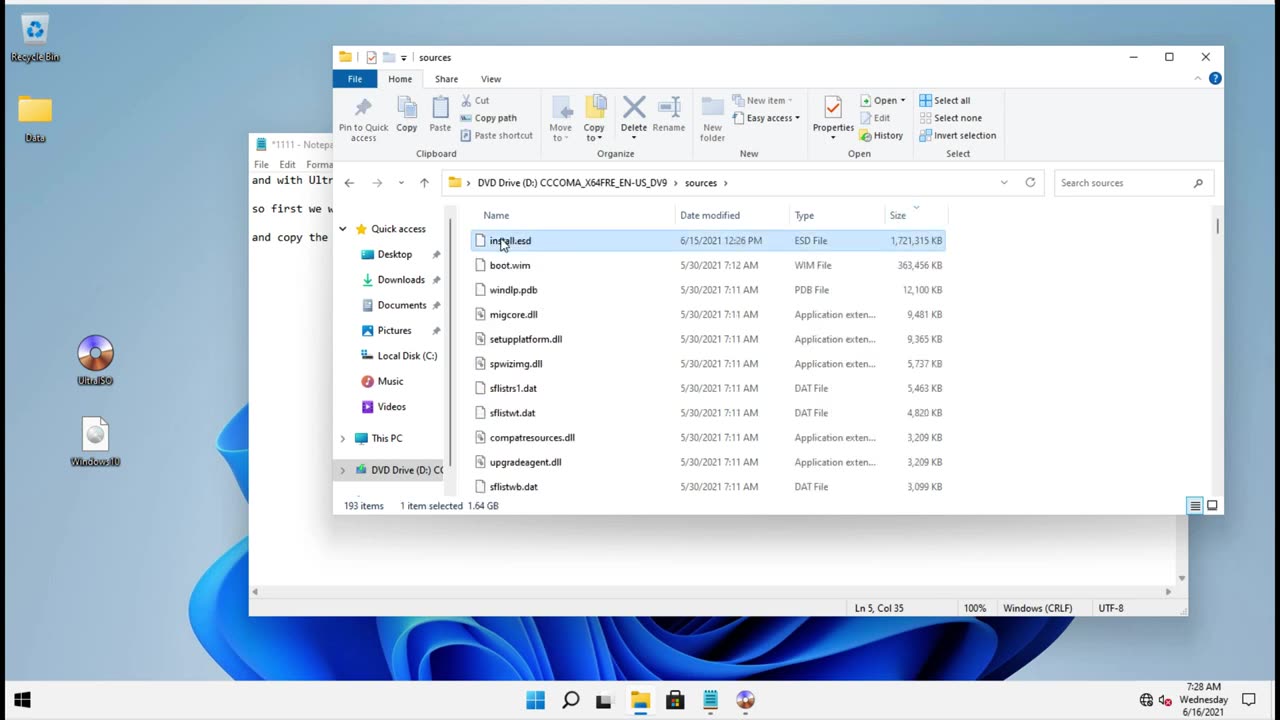Open New item dropdown
1280x720 pixels.
(762, 100)
